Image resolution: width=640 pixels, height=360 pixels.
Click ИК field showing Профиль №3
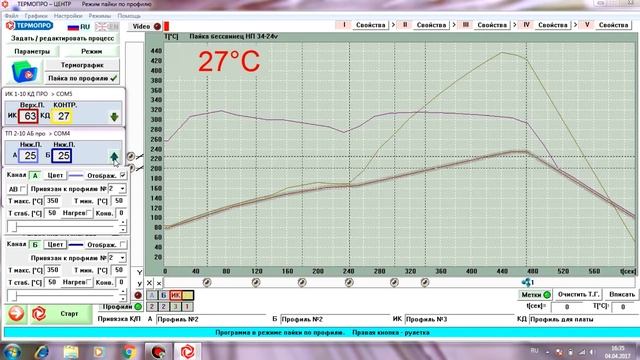459,319
